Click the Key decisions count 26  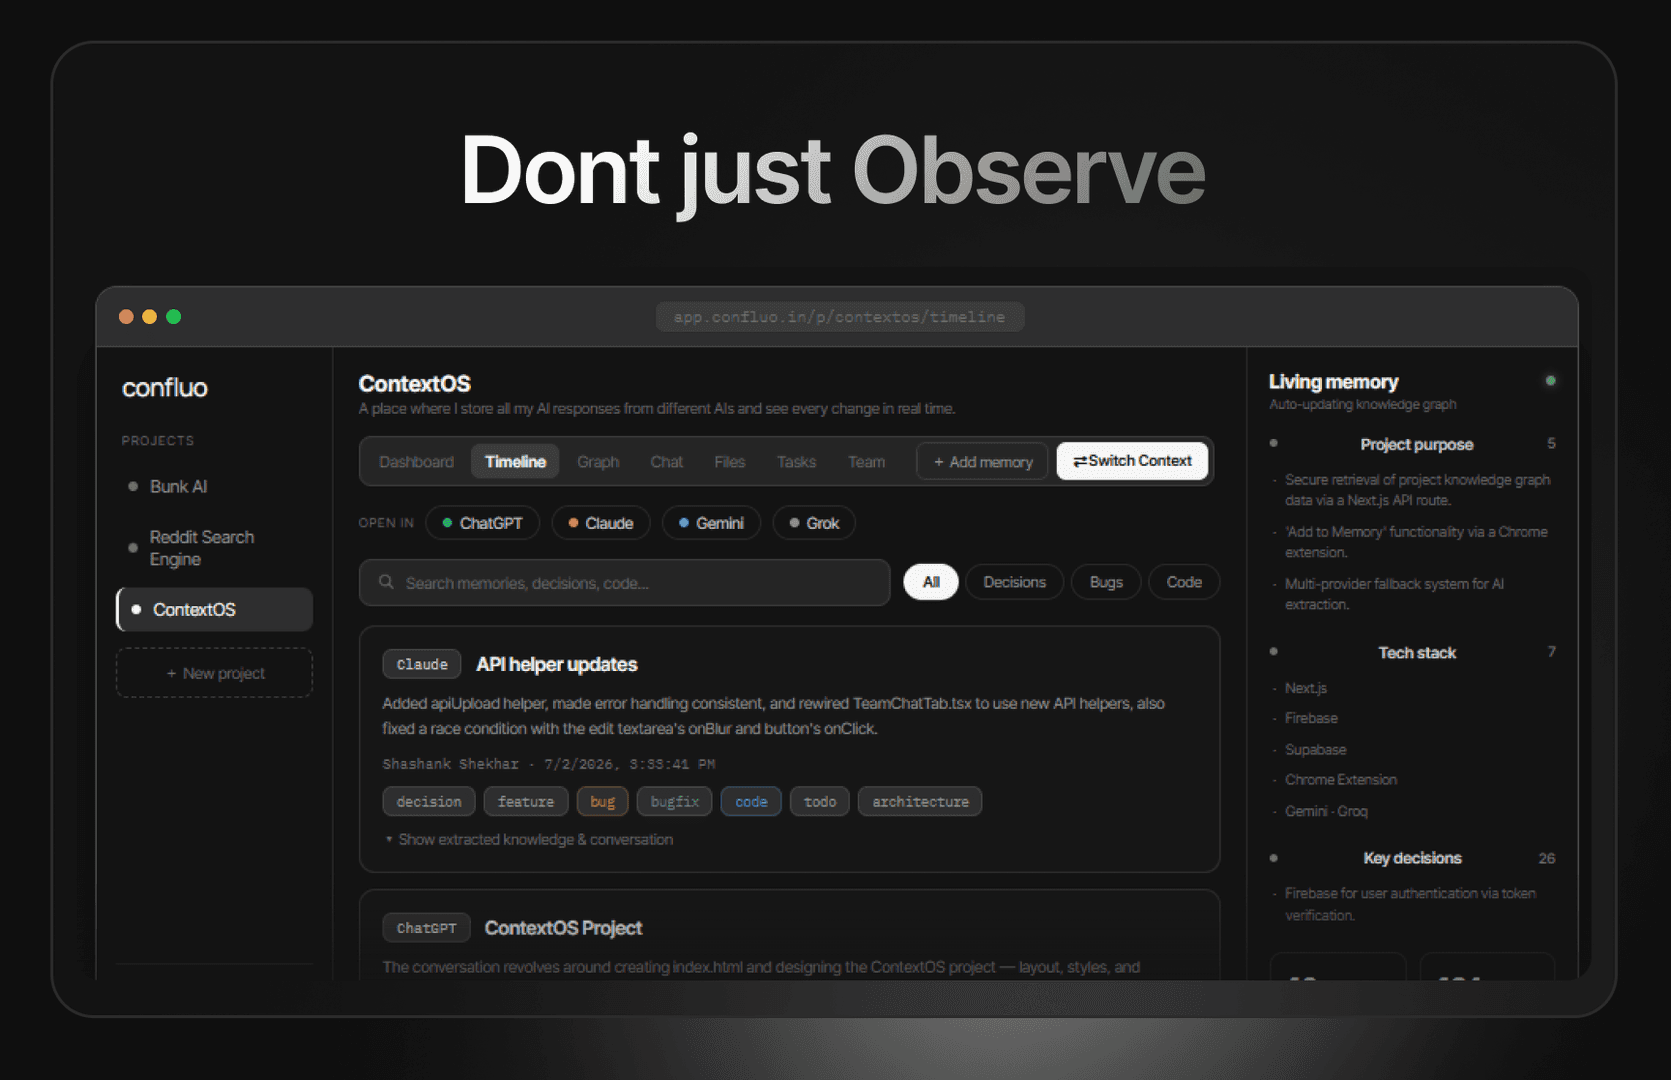tap(1546, 858)
